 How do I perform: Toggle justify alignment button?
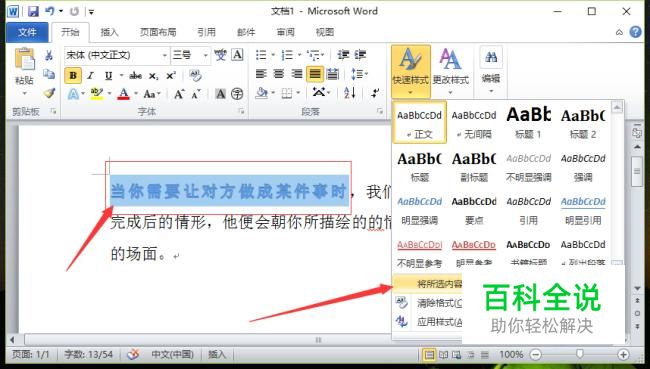coord(315,74)
